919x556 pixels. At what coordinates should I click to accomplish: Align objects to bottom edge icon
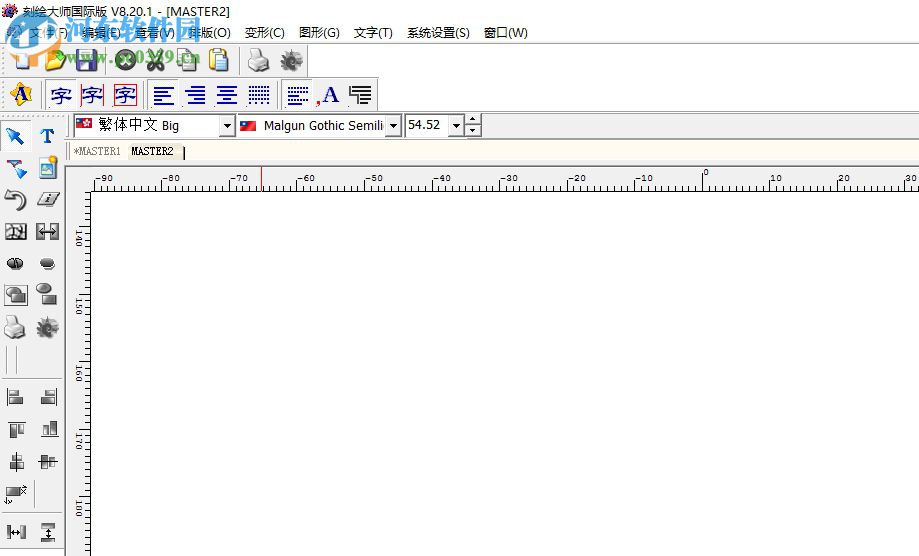tap(49, 429)
